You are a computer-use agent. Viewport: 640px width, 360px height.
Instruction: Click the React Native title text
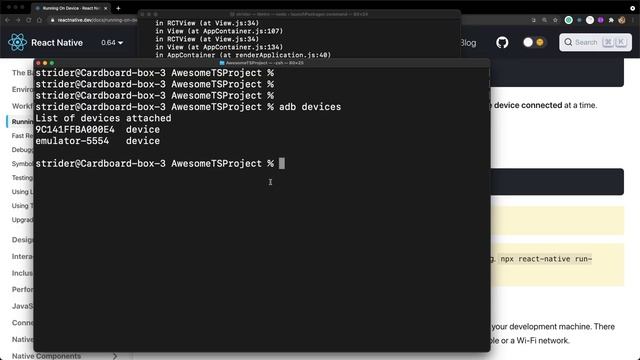click(x=57, y=42)
